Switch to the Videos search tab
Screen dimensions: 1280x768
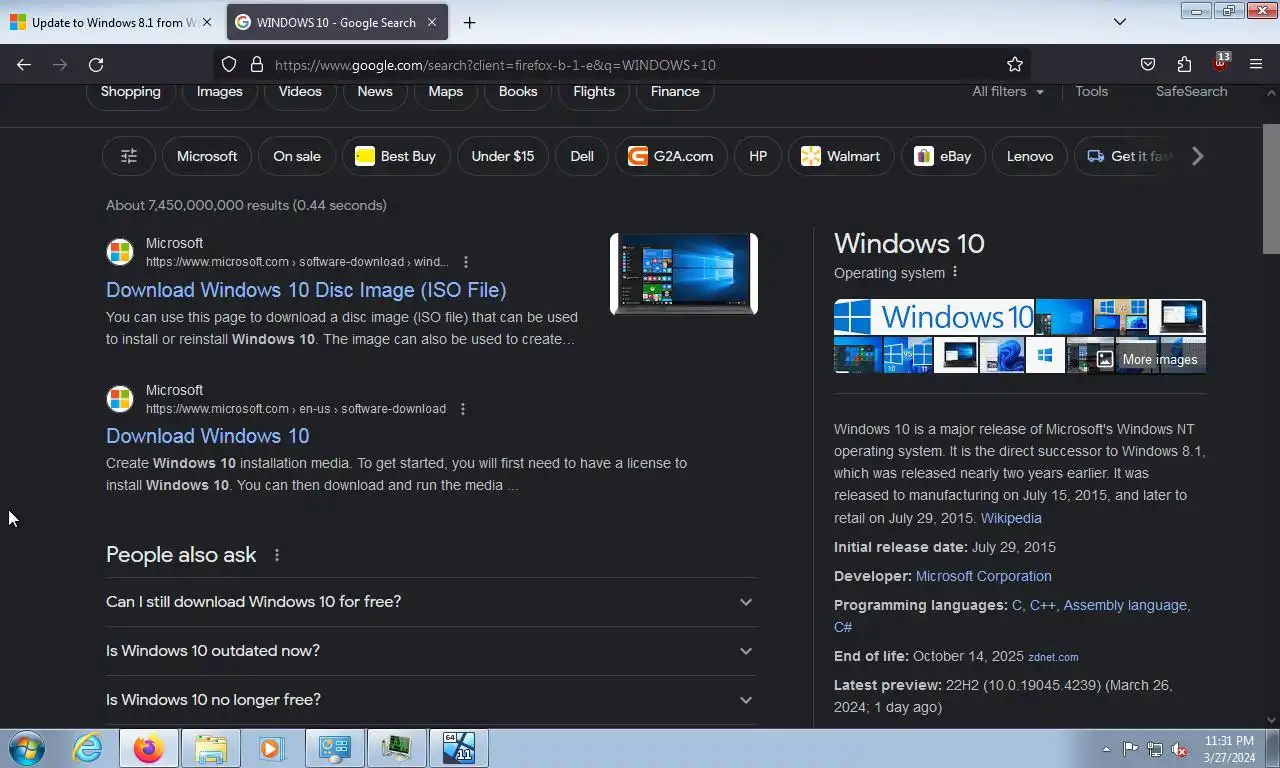300,92
